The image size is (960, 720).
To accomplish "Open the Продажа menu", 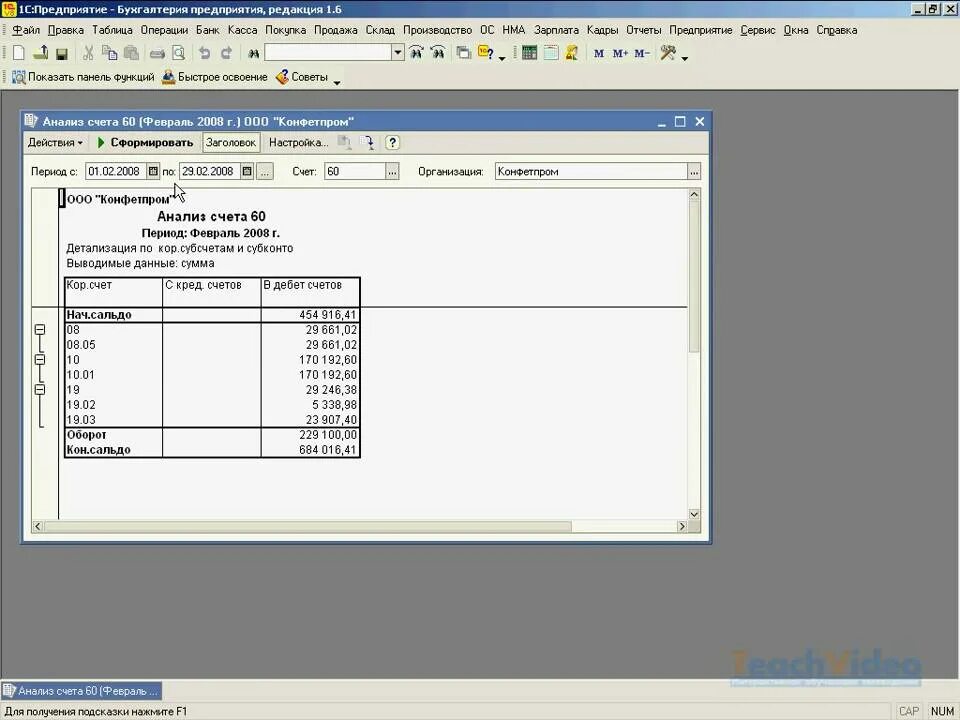I will [x=336, y=30].
